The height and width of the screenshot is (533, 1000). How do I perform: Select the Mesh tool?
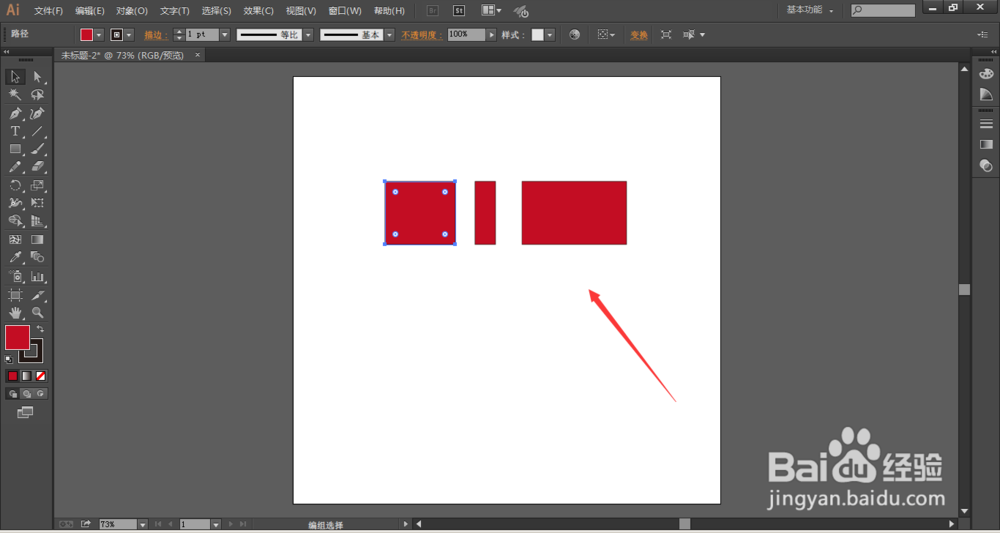15,240
